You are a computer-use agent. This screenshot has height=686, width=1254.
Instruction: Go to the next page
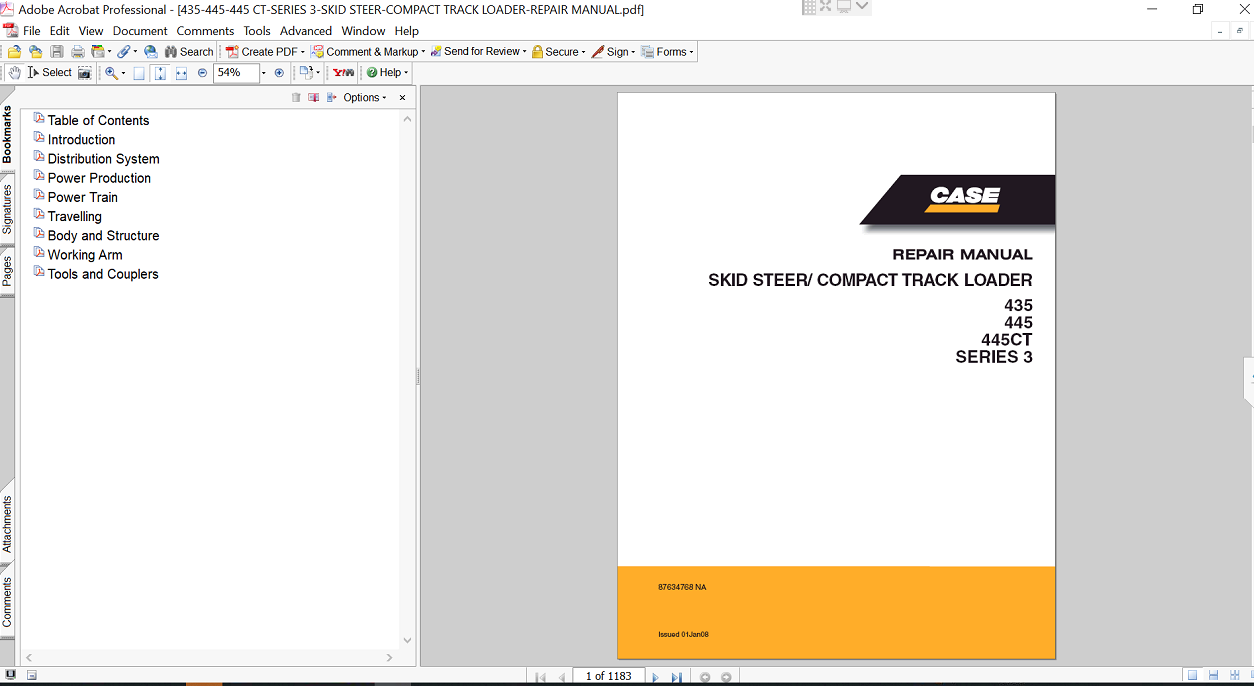click(x=656, y=677)
